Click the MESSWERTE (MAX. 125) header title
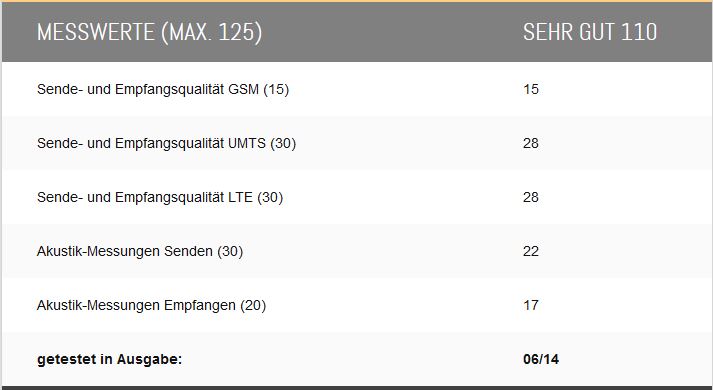The width and height of the screenshot is (713, 390). point(149,33)
